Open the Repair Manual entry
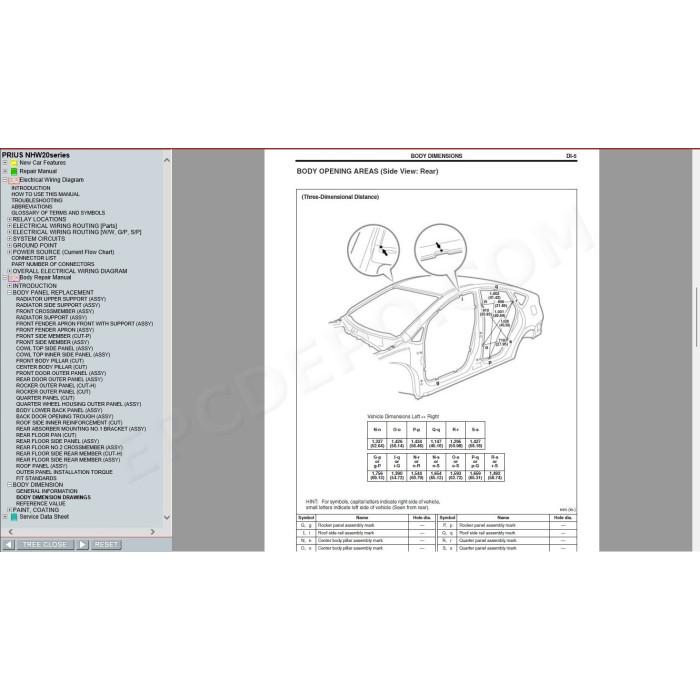700x700 pixels. point(38,171)
